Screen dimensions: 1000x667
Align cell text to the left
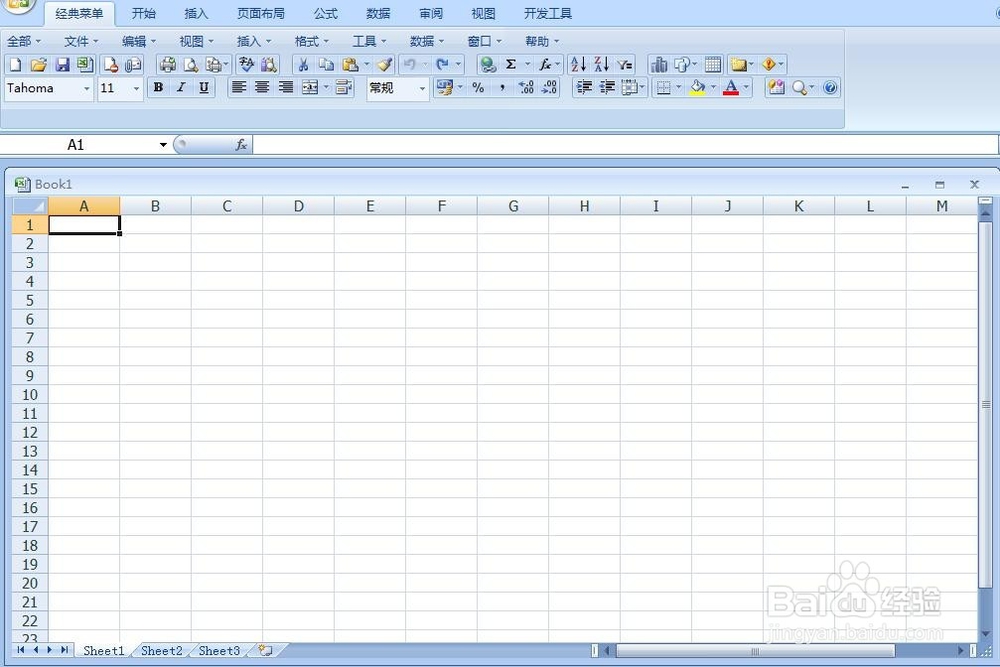[239, 88]
